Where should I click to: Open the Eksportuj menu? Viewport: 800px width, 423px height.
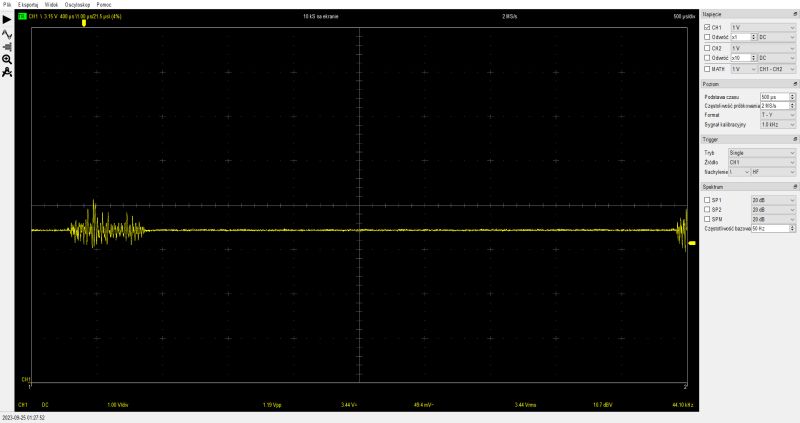pyautogui.click(x=28, y=5)
